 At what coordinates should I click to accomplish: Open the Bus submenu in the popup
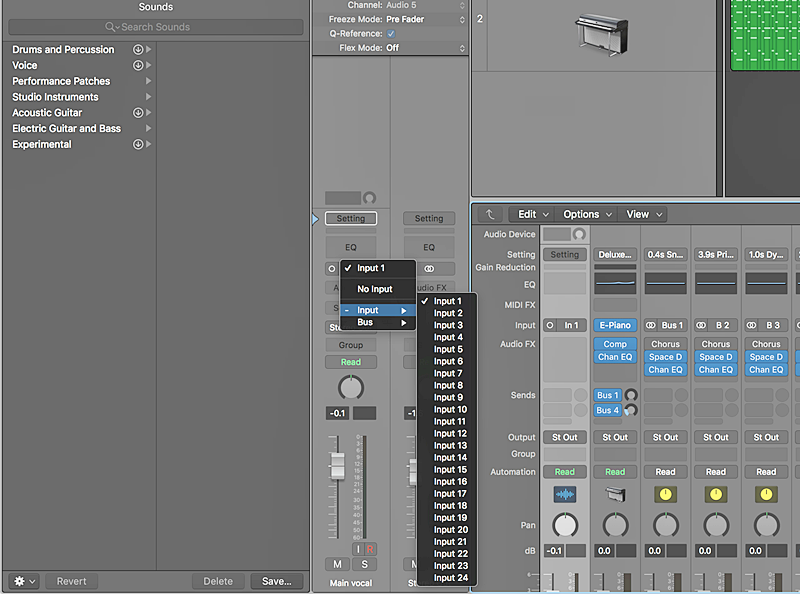point(378,323)
